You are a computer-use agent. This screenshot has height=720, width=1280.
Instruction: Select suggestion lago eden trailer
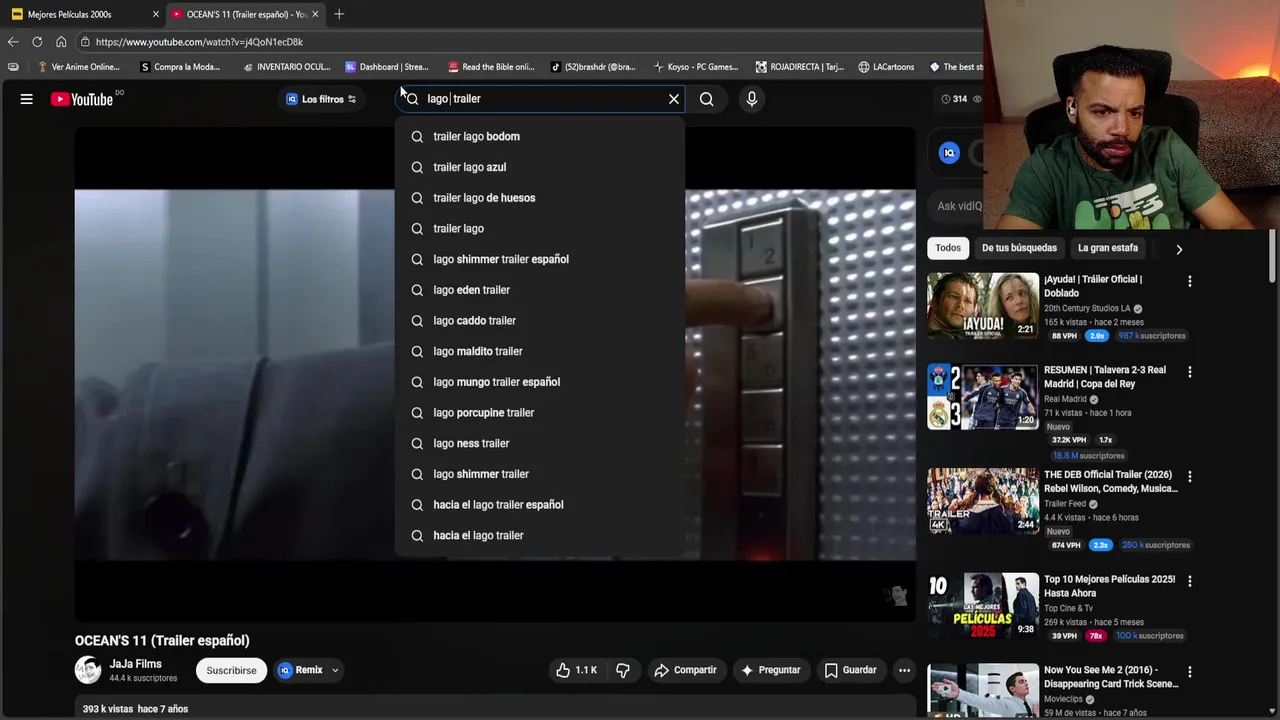540,290
